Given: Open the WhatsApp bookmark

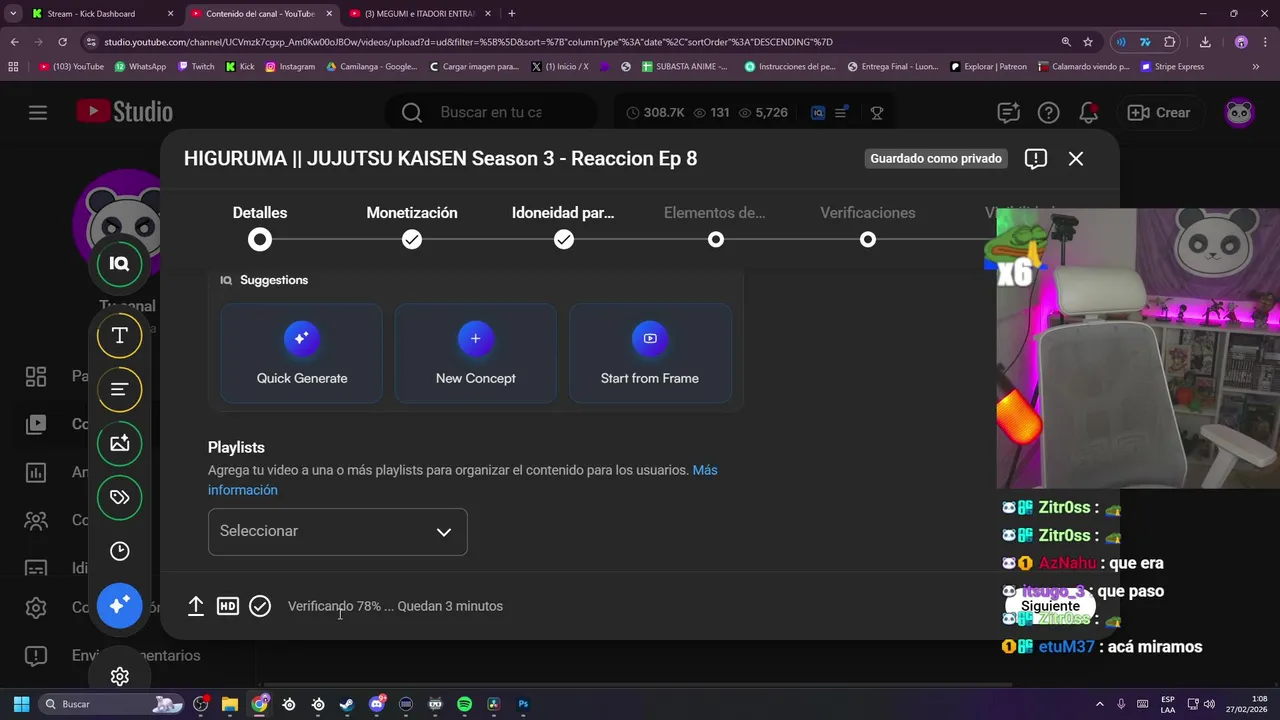Looking at the screenshot, I should pos(140,67).
